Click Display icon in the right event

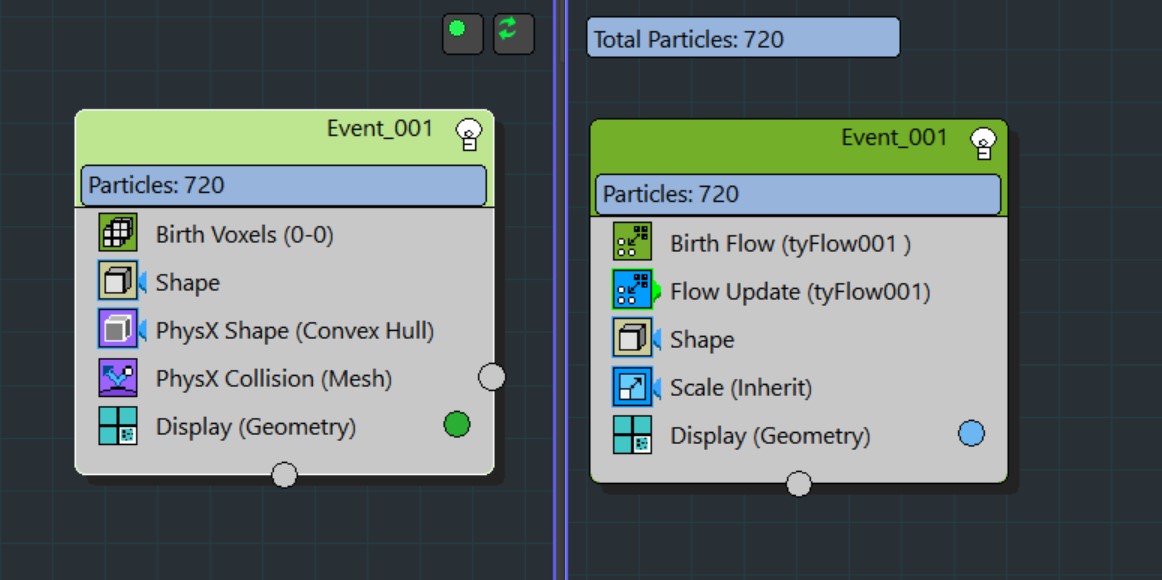tap(632, 434)
